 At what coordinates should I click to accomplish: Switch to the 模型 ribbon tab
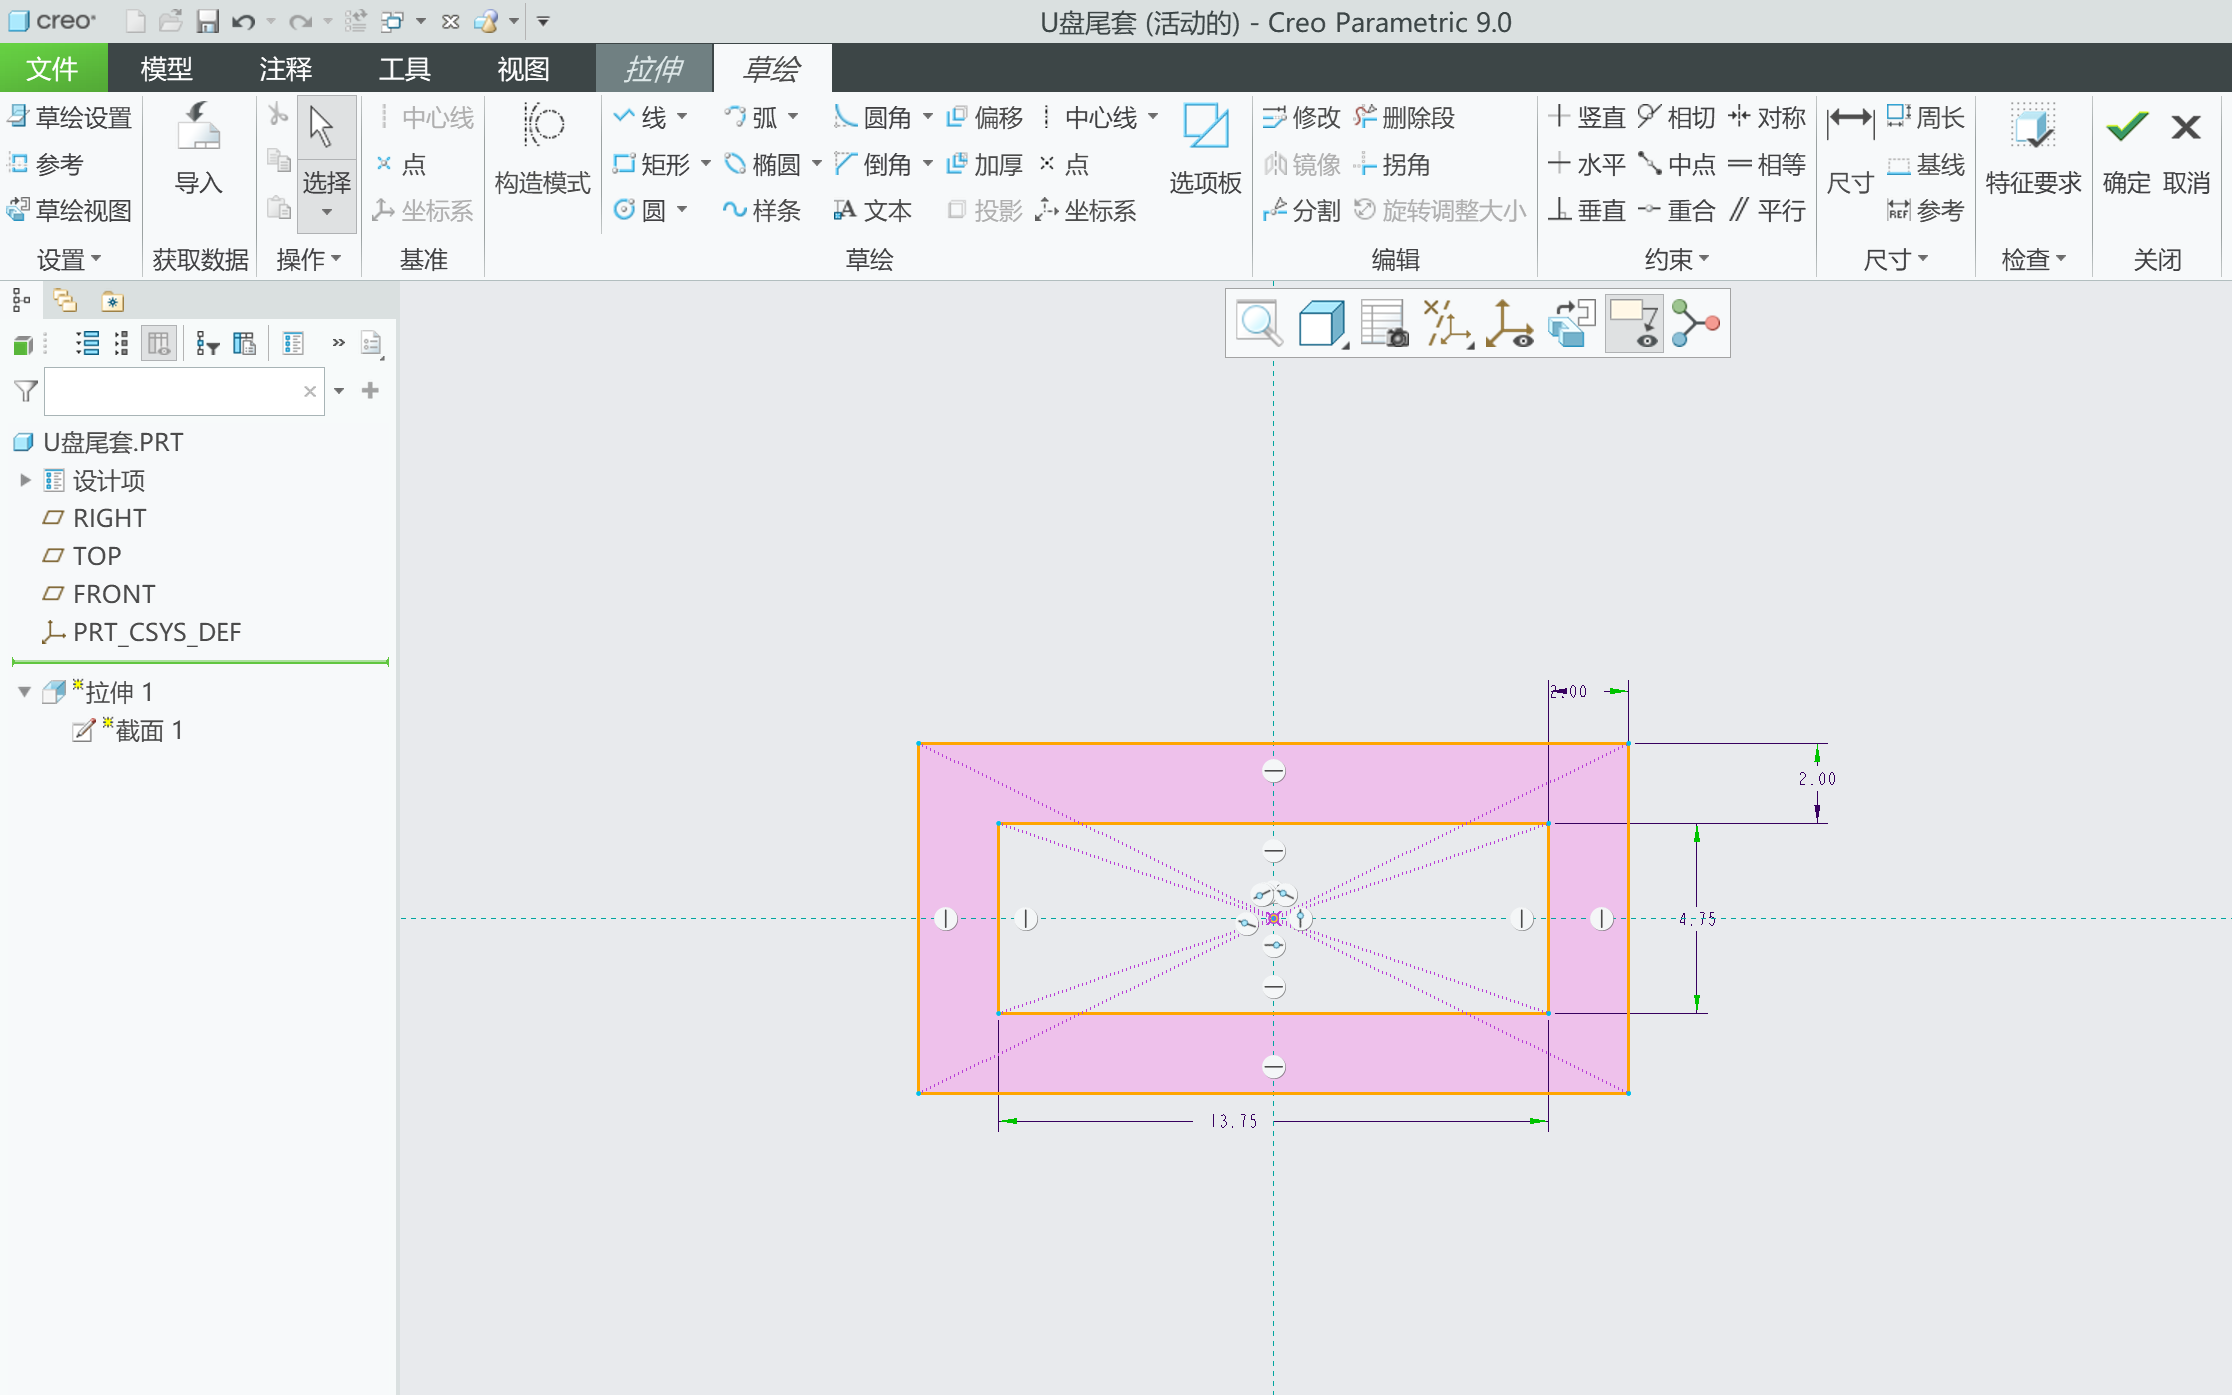click(166, 68)
